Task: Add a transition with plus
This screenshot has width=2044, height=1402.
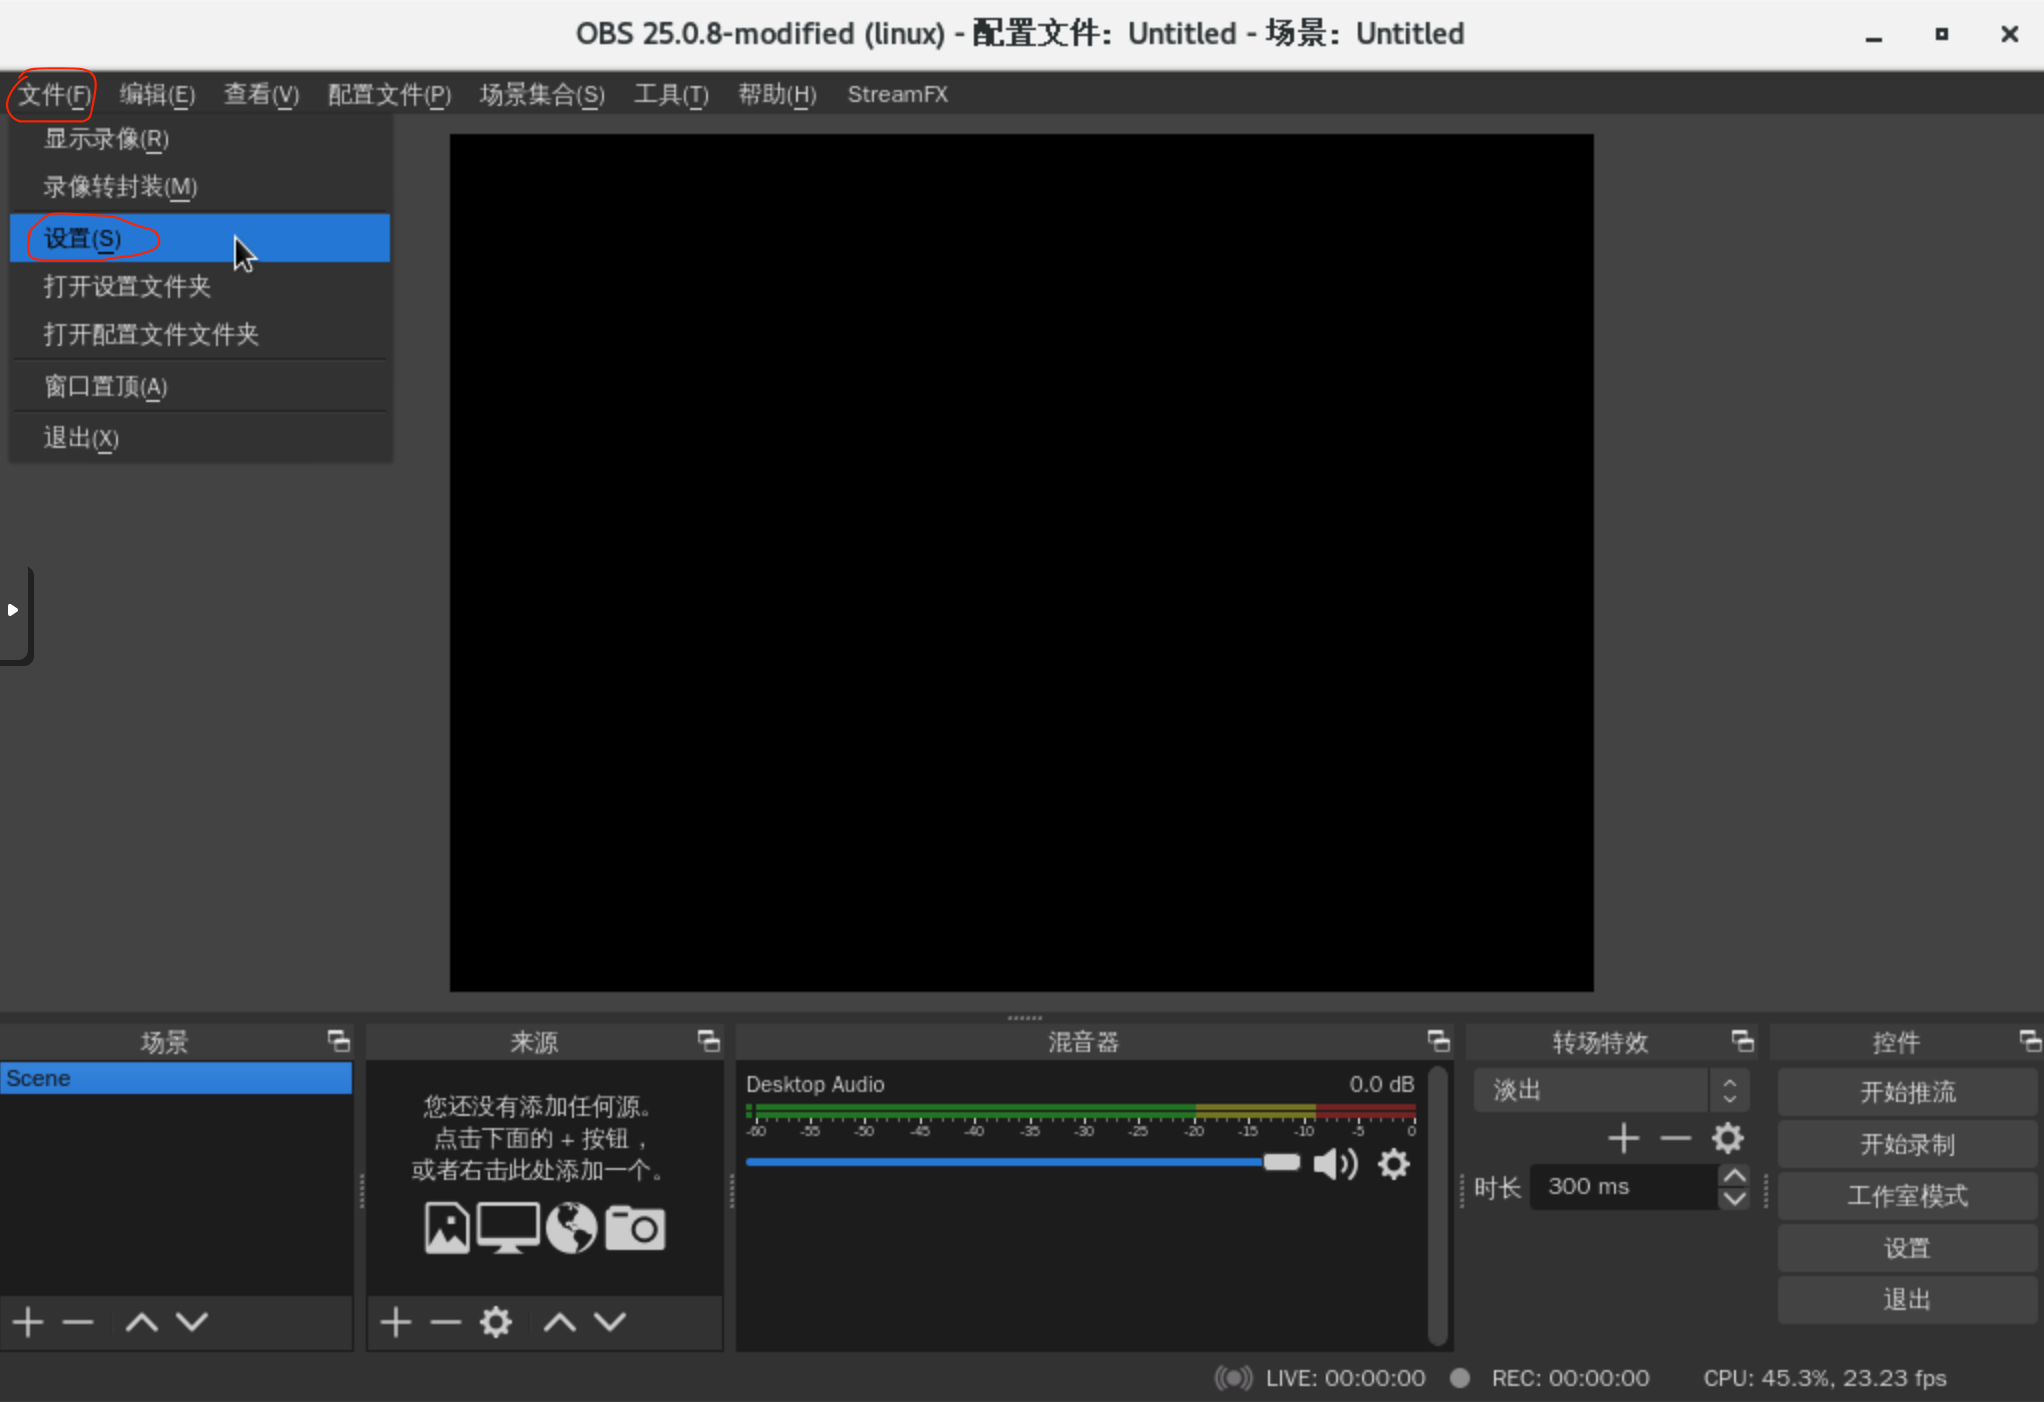Action: [x=1624, y=1139]
